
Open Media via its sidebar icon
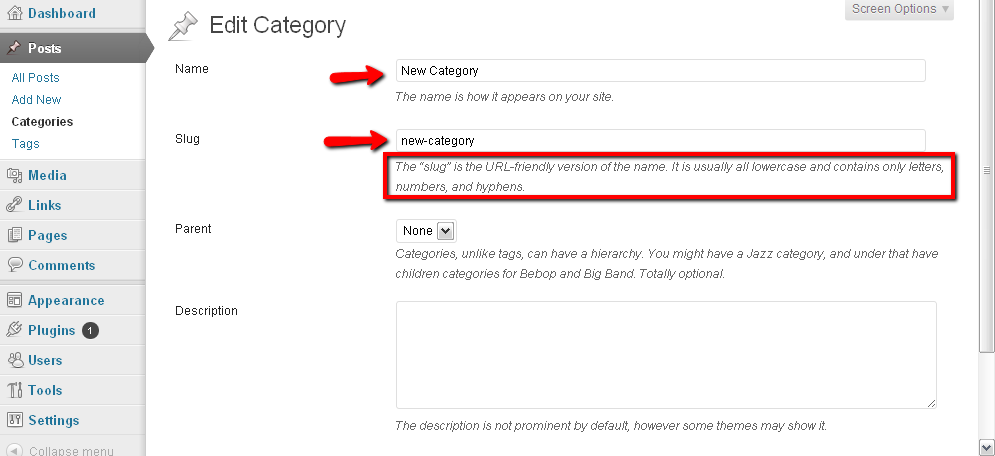(x=15, y=176)
